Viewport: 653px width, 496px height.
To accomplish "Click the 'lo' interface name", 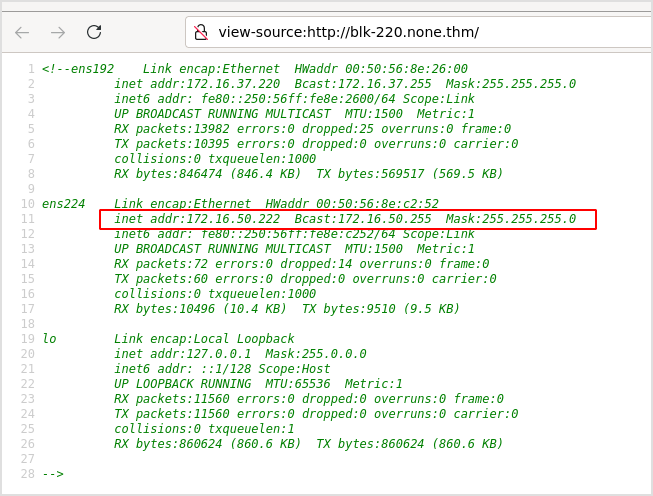I will tap(49, 339).
